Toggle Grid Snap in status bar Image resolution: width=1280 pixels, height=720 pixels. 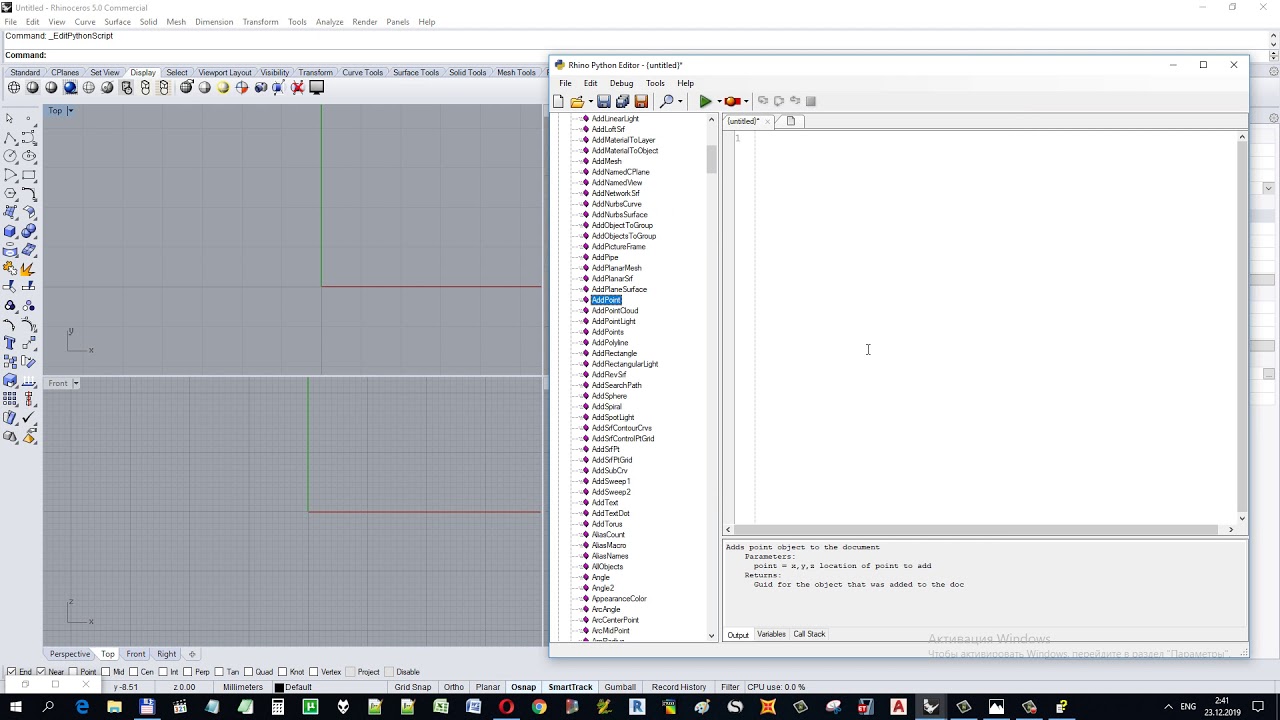[413, 687]
